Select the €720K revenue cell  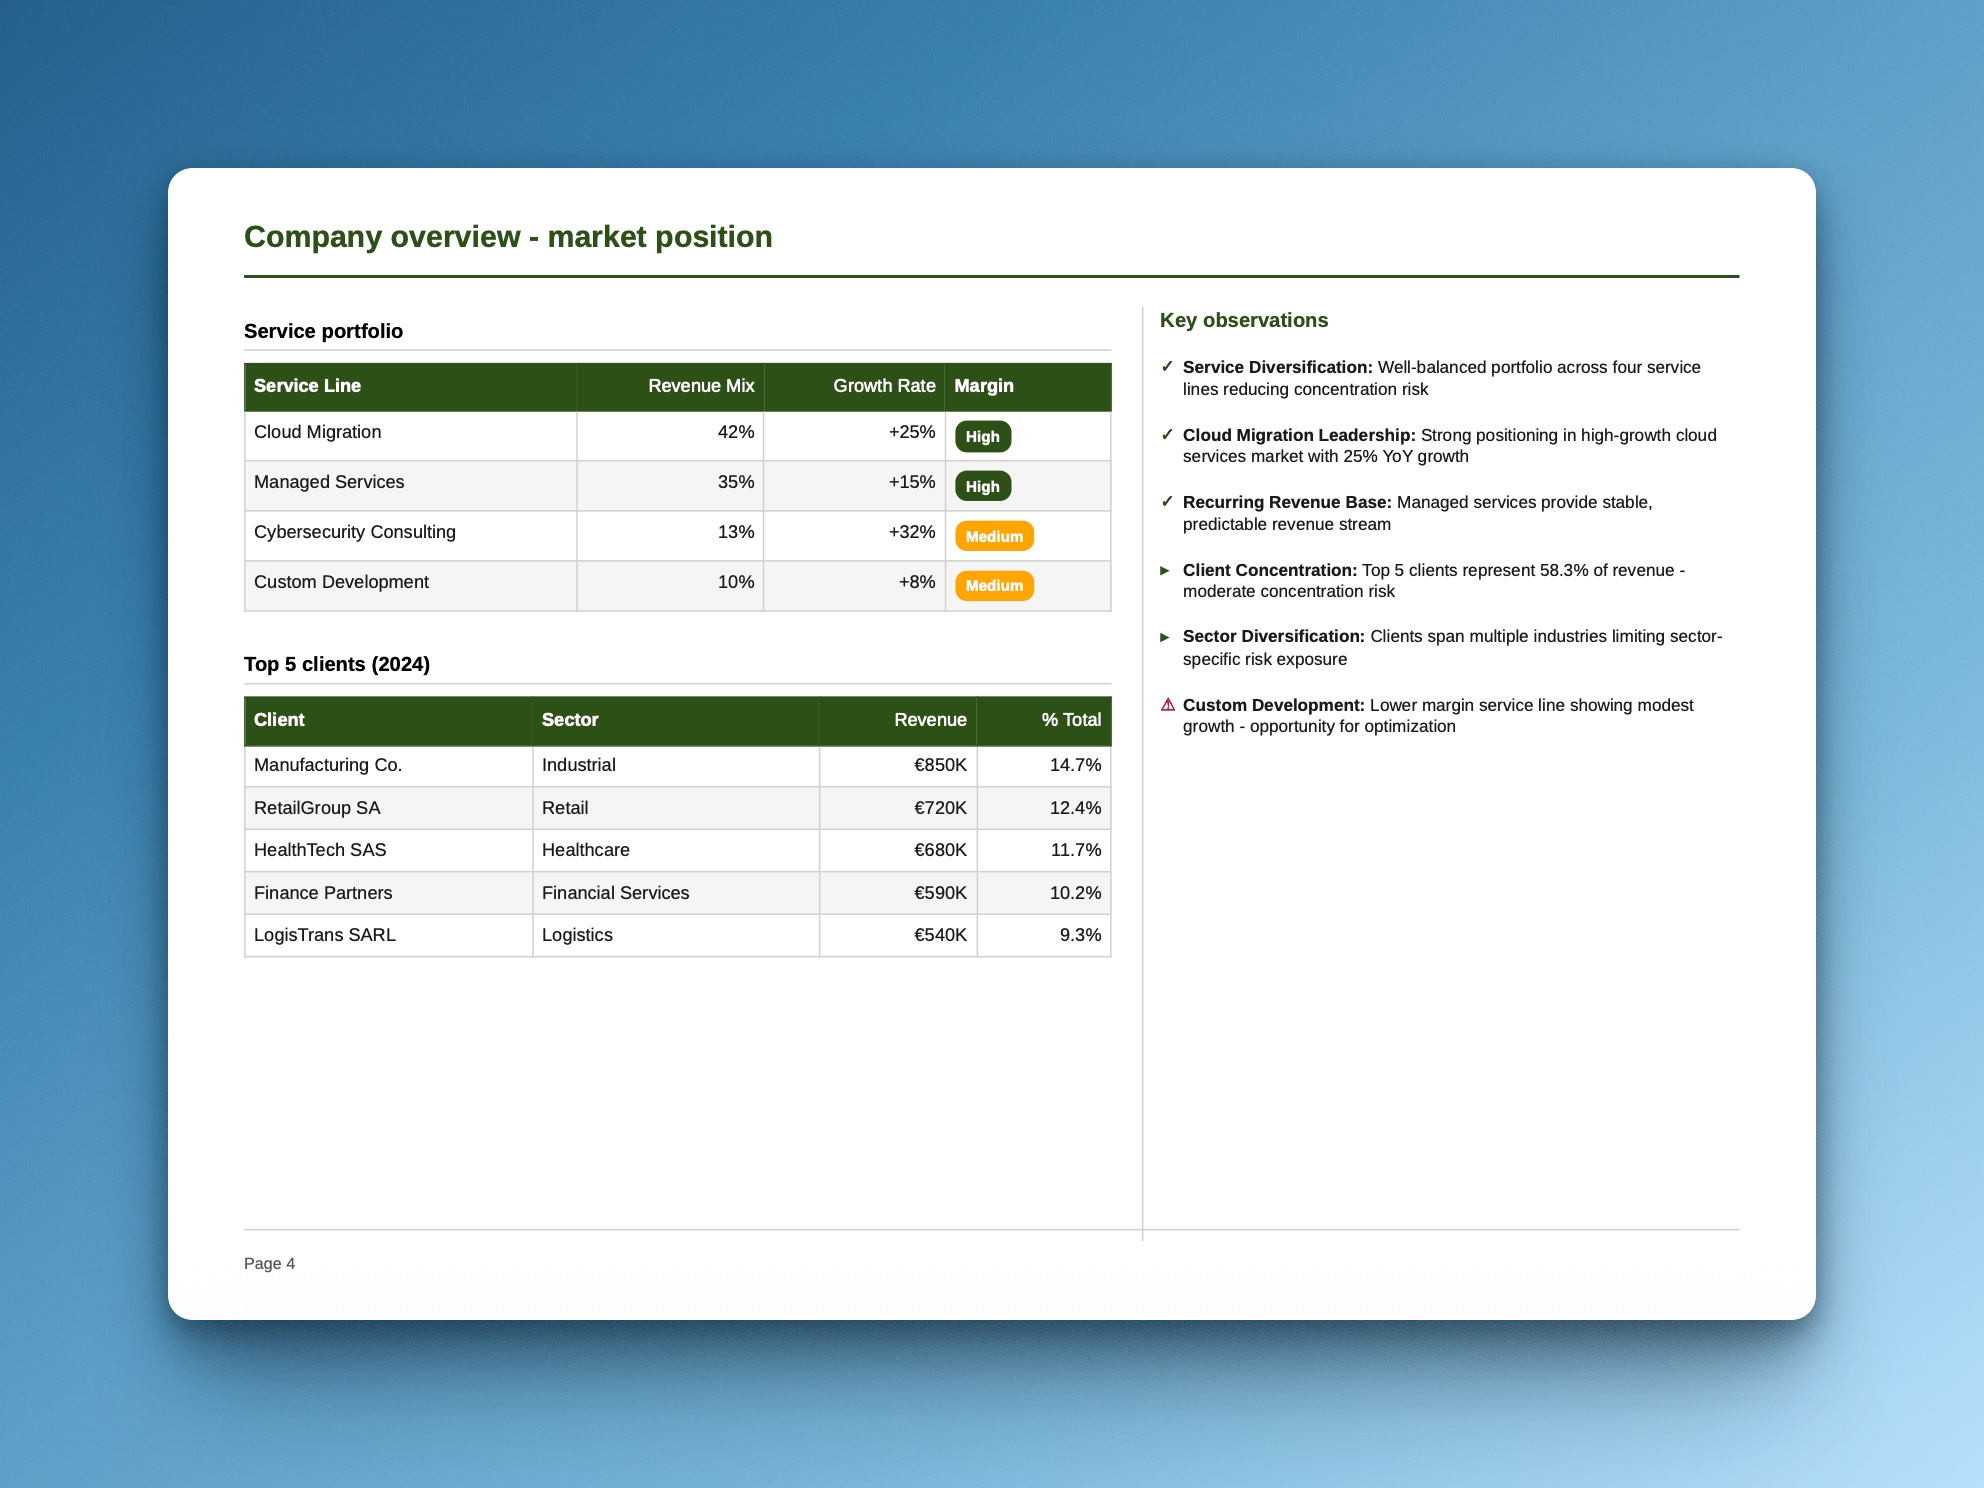[x=939, y=808]
